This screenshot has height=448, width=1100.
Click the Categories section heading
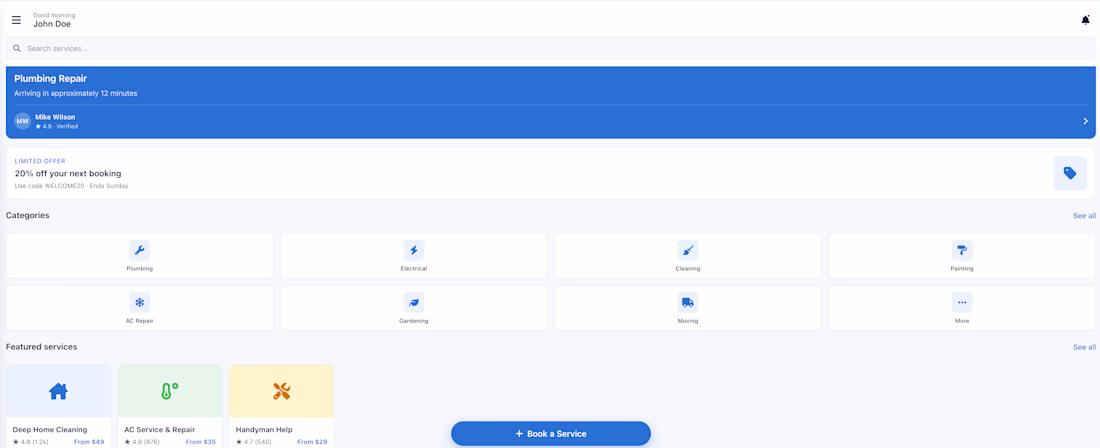pyautogui.click(x=27, y=215)
